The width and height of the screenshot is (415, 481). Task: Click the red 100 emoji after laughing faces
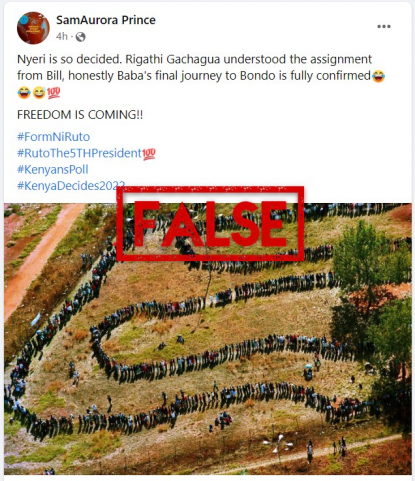tap(54, 93)
